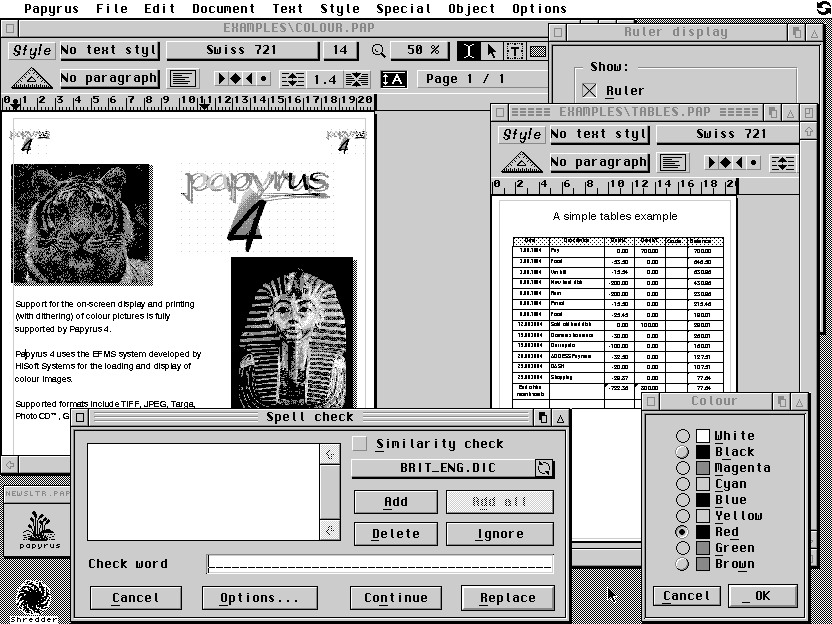Open the line spacing 1.4 value selector
The width and height of the screenshot is (832, 624).
[325, 79]
